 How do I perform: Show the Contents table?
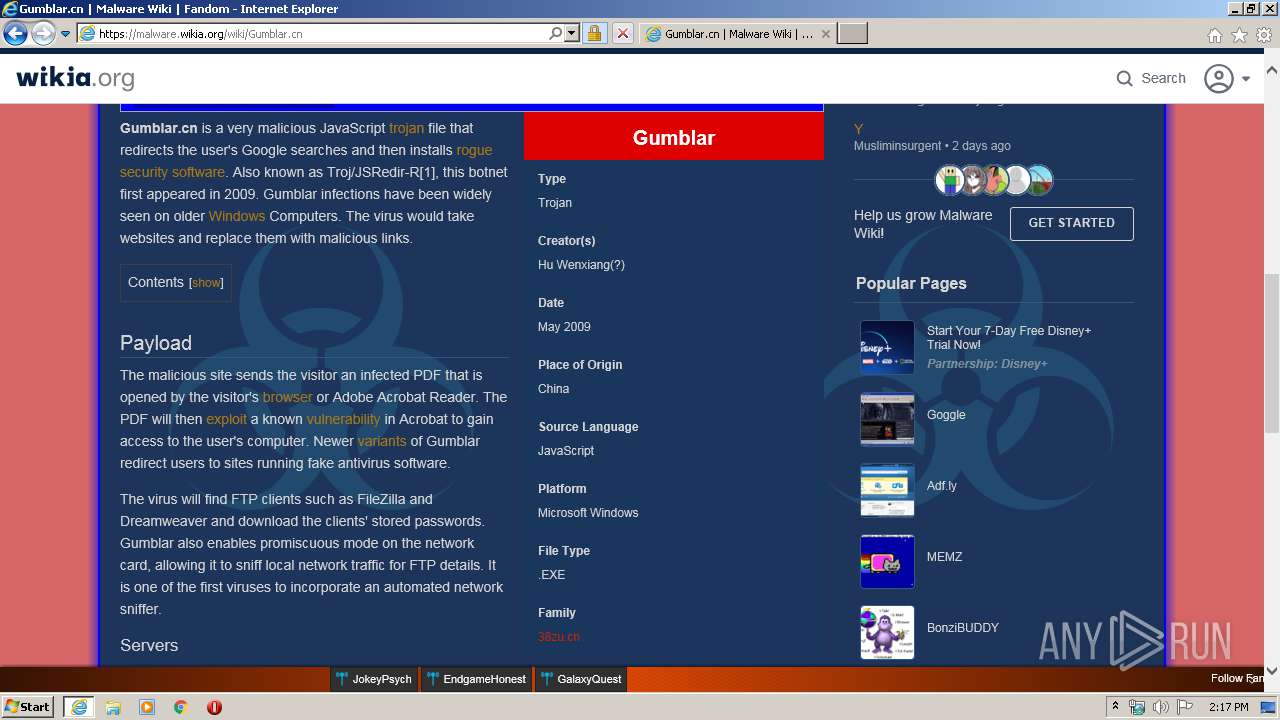[x=206, y=283]
